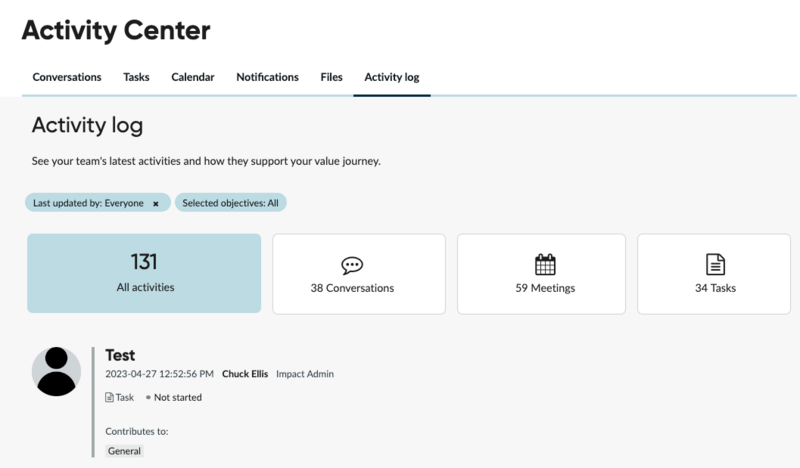
Task: Select the 131 All activities card
Action: click(x=144, y=273)
